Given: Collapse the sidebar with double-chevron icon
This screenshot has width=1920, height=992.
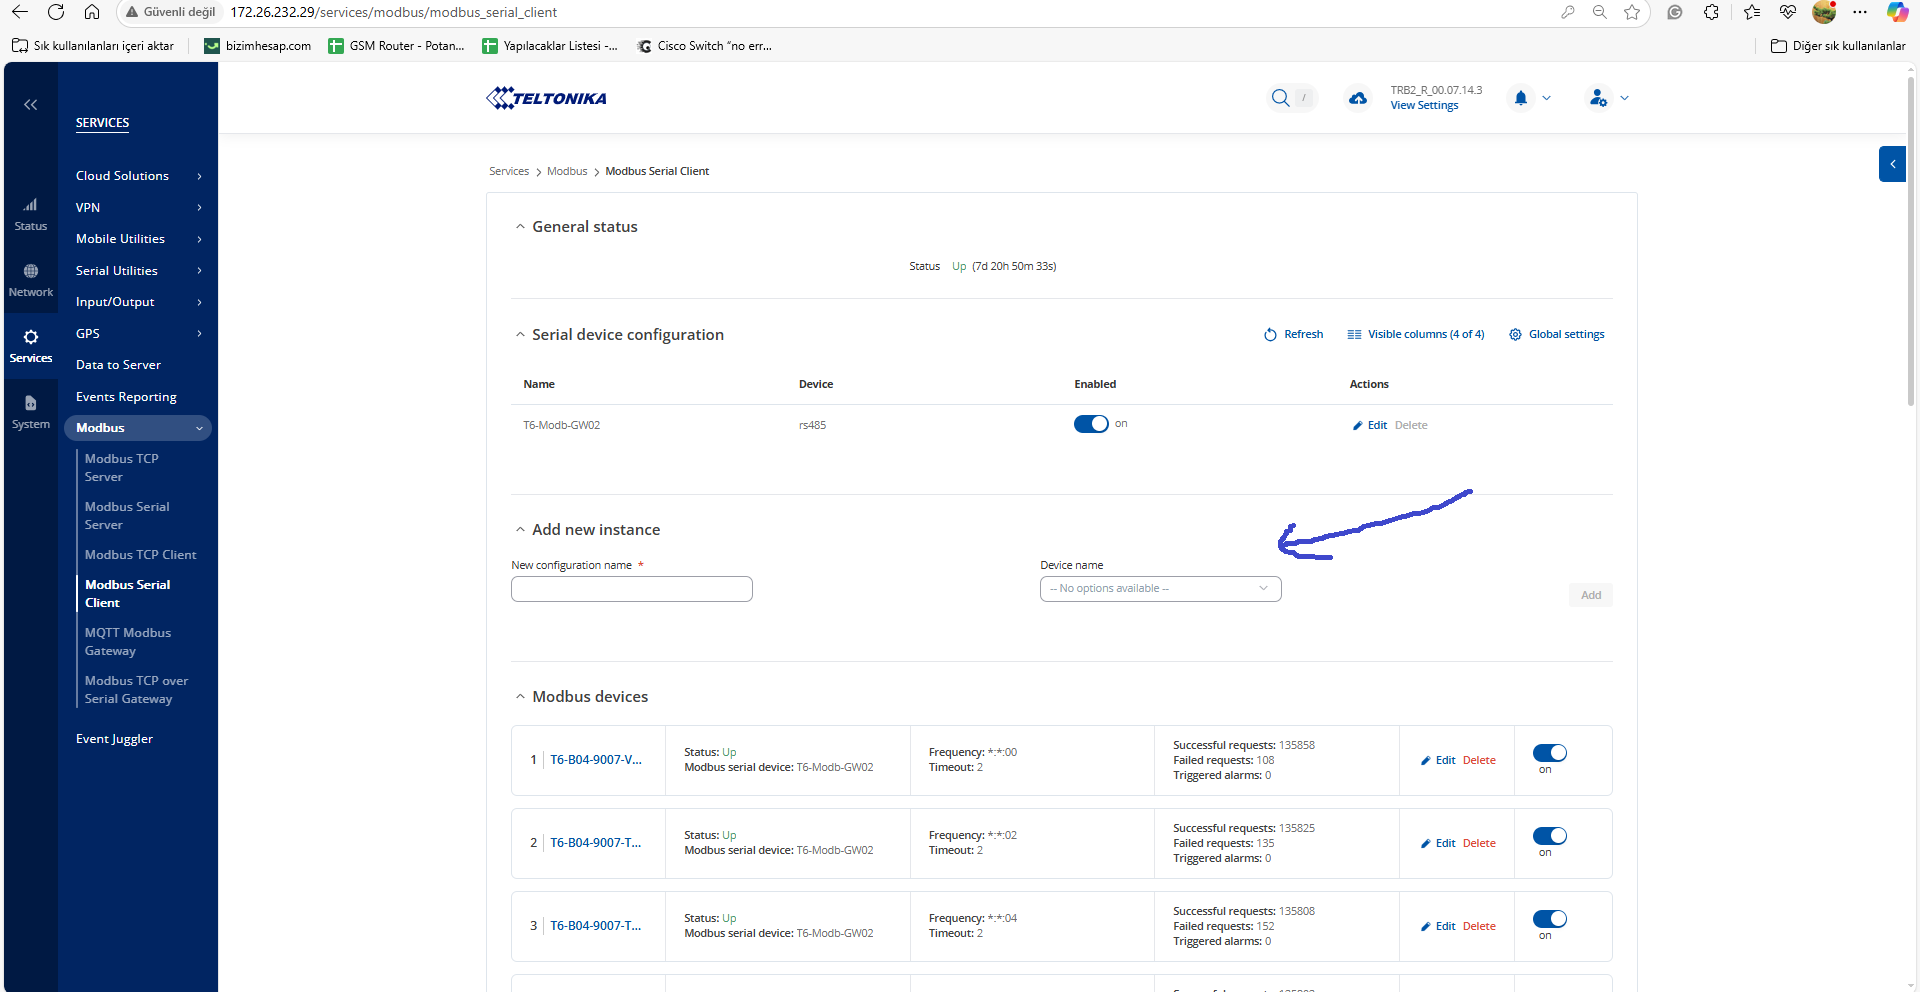Looking at the screenshot, I should click(31, 105).
